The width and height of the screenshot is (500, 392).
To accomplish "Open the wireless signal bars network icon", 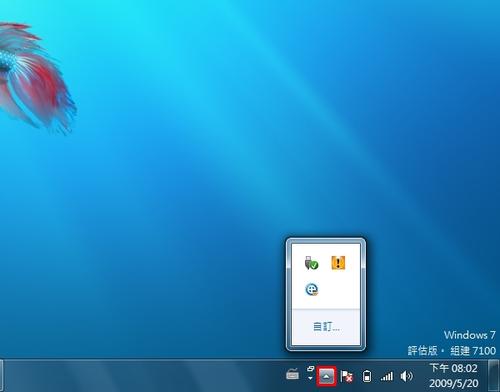I will point(387,377).
